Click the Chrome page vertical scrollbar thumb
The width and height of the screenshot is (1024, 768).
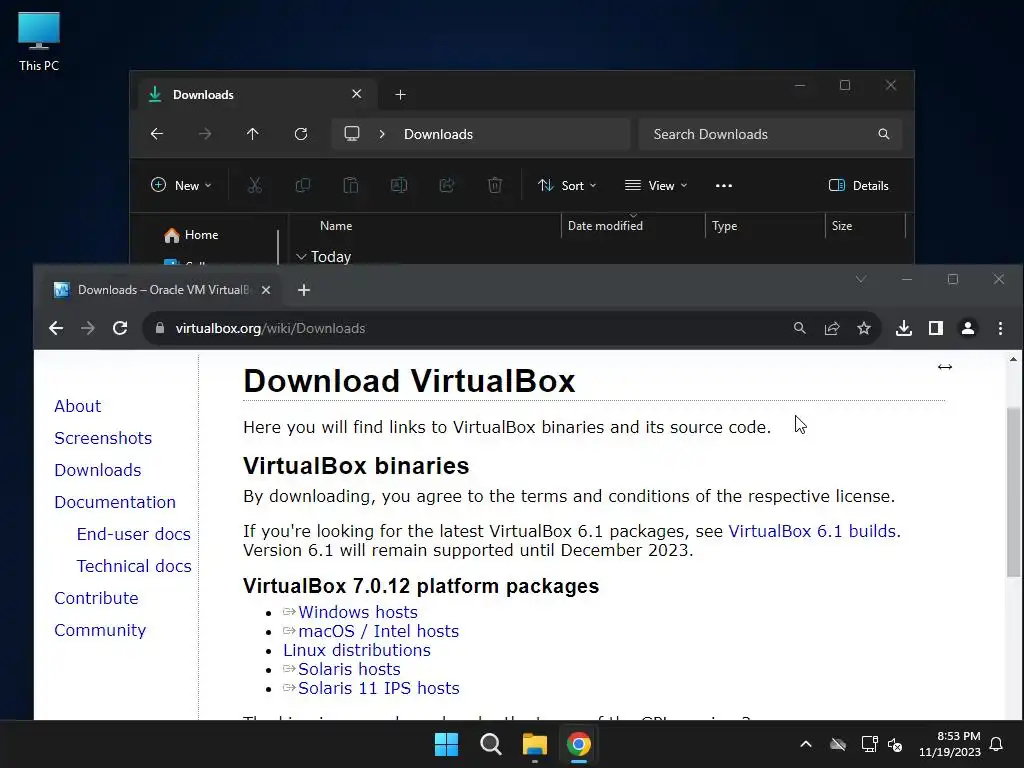coord(1013,492)
